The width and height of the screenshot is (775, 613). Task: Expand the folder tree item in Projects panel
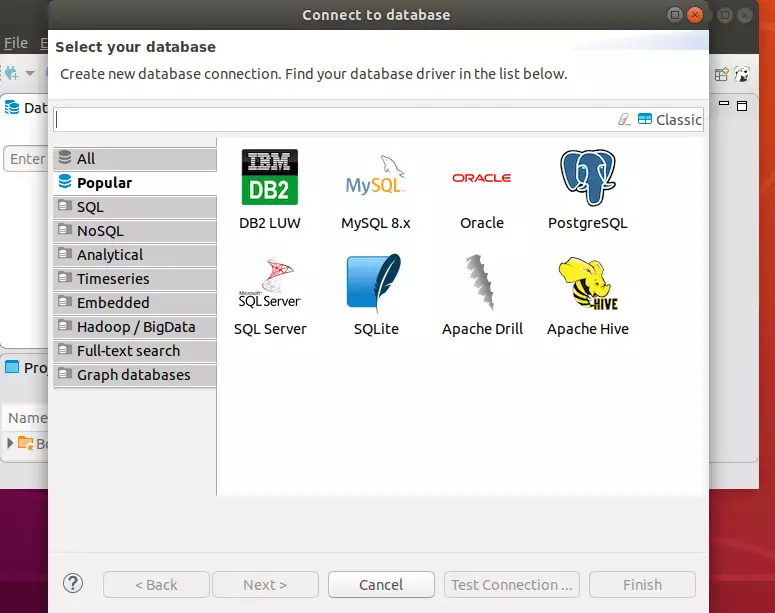(x=9, y=442)
